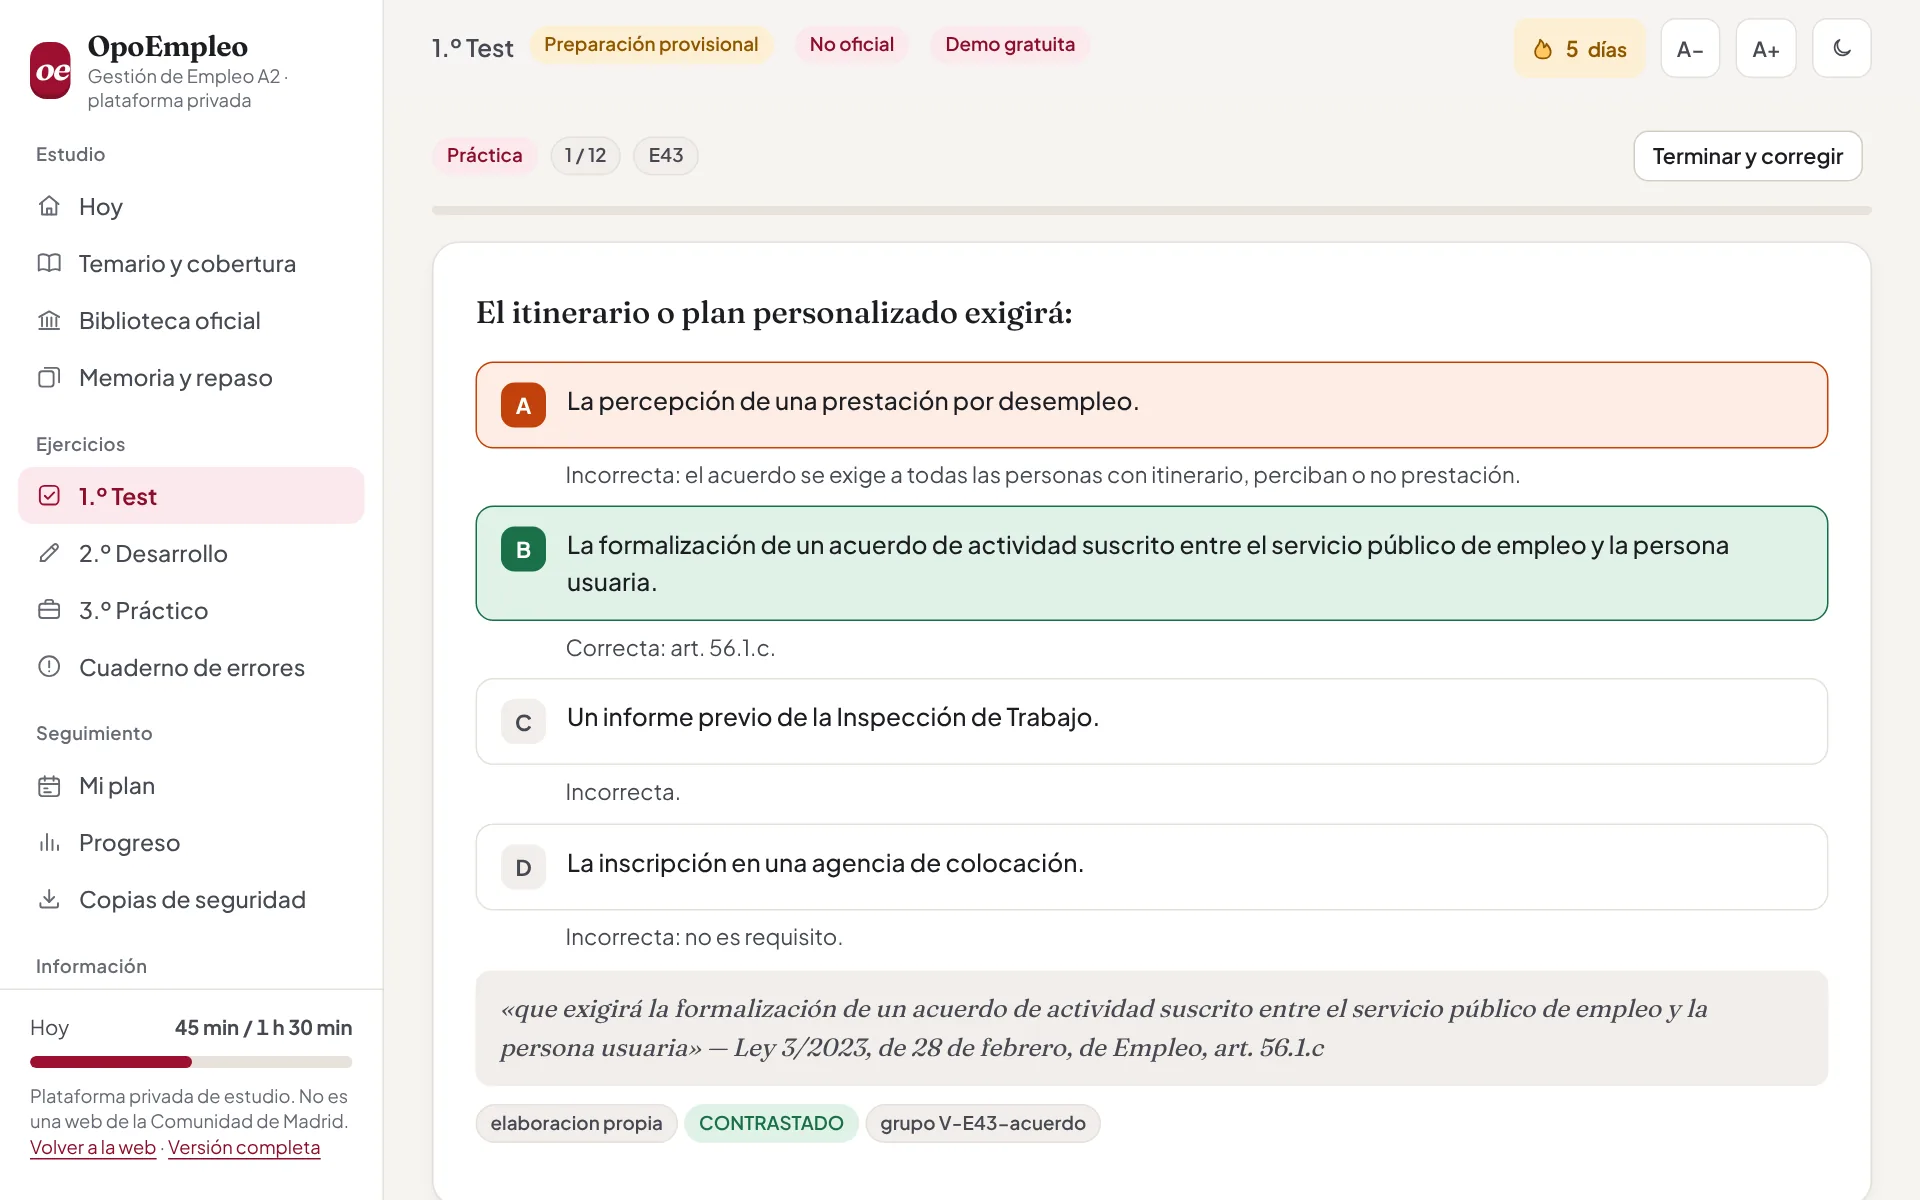Viewport: 1920px width, 1200px height.
Task: Click the CONTRASTADO tag
Action: [x=771, y=1123]
